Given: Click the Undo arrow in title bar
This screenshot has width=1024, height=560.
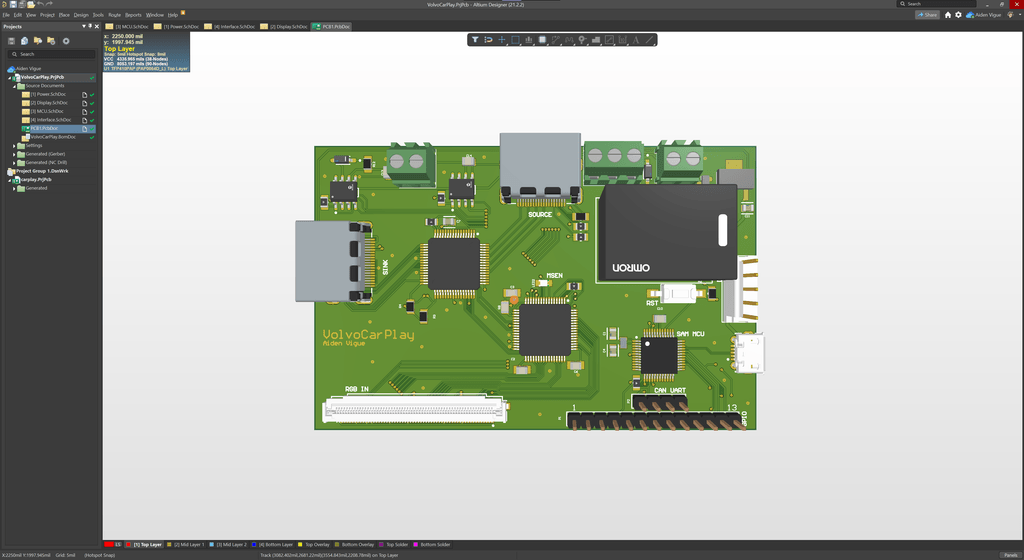Looking at the screenshot, I should pos(40,4).
